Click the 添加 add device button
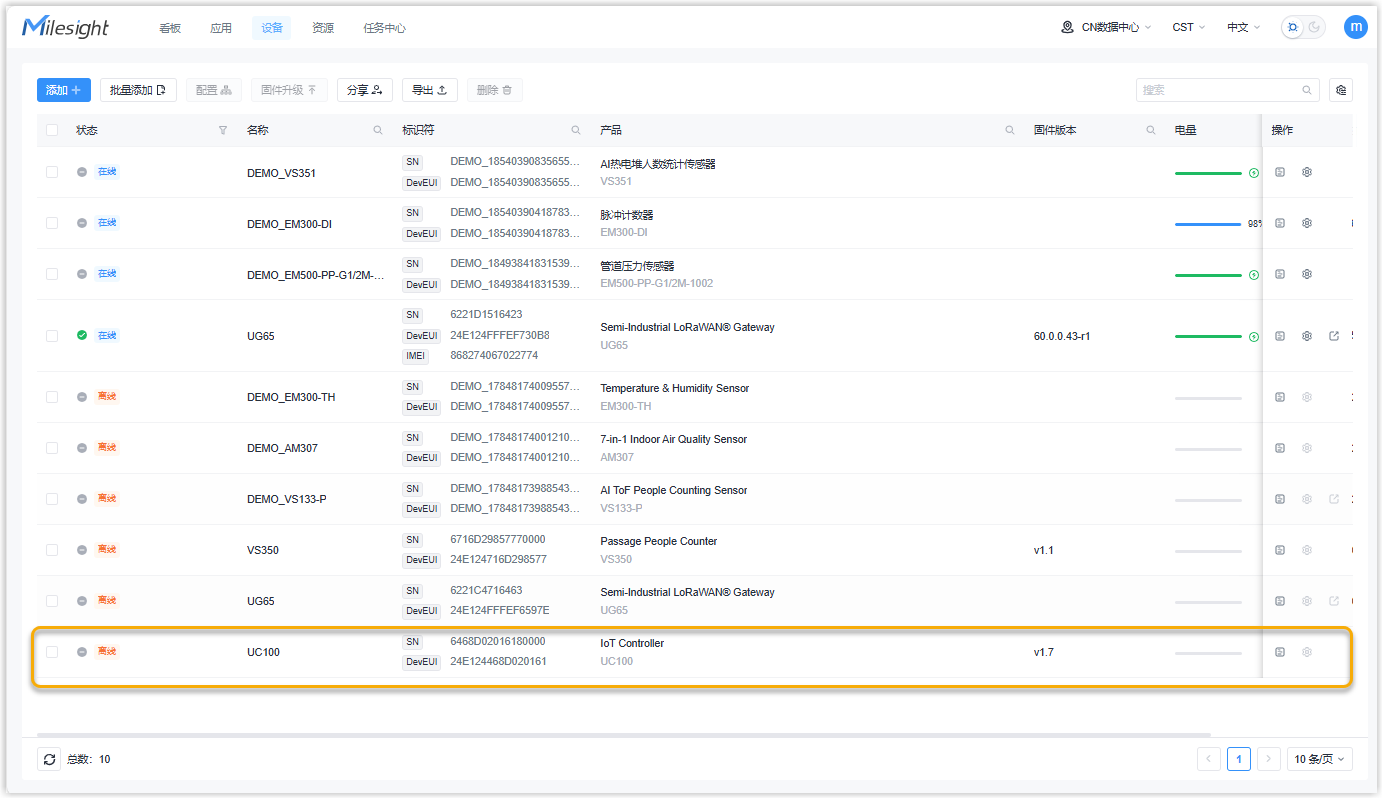Viewport: 1383px width, 799px height. point(64,90)
